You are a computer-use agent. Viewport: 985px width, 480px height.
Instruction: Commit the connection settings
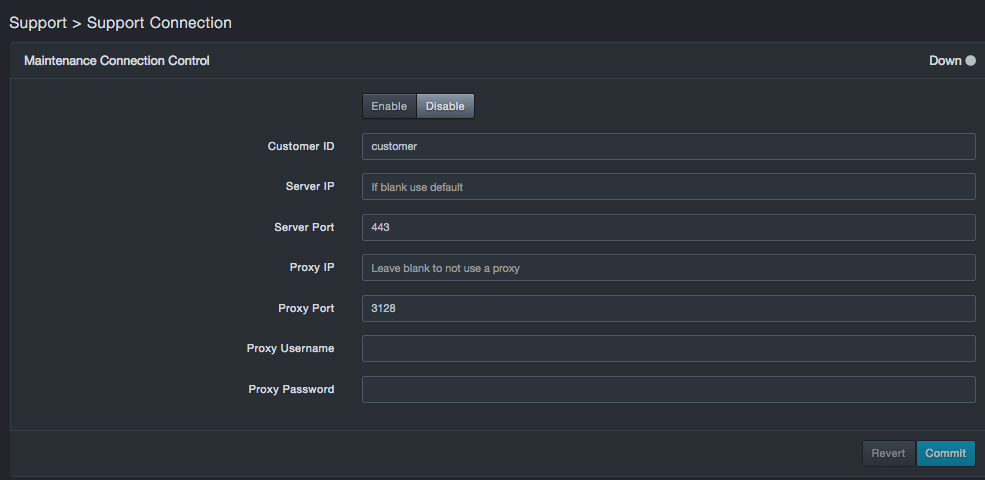(945, 453)
